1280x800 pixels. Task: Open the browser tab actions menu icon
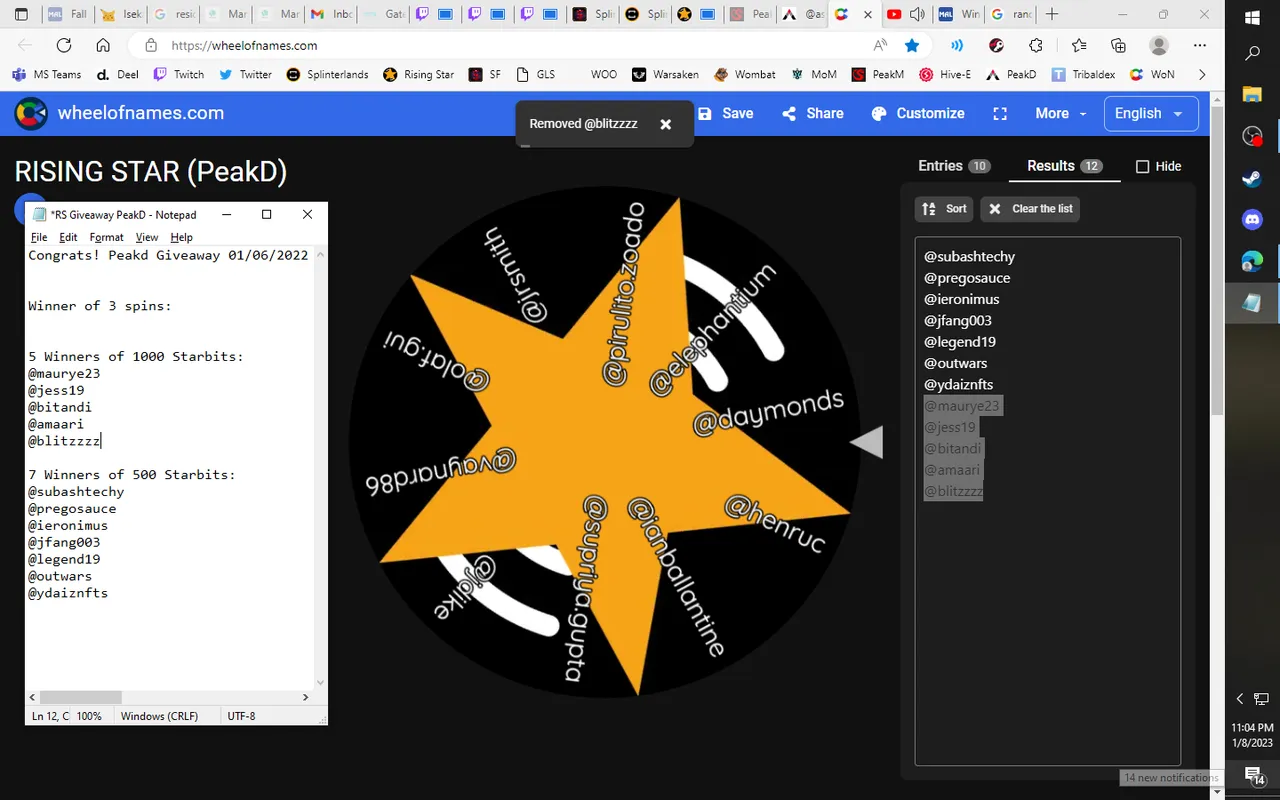(x=20, y=15)
